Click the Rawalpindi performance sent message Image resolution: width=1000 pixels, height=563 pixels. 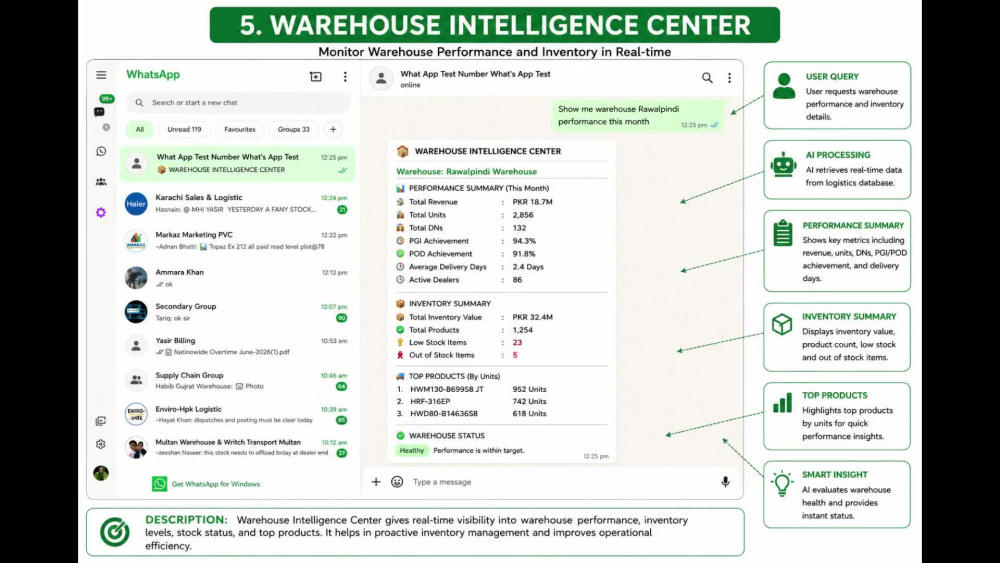638,115
